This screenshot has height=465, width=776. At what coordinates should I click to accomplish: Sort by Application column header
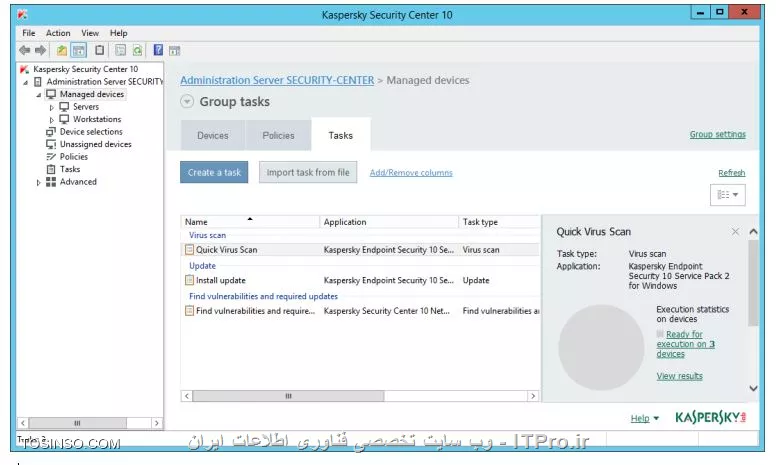coord(389,222)
